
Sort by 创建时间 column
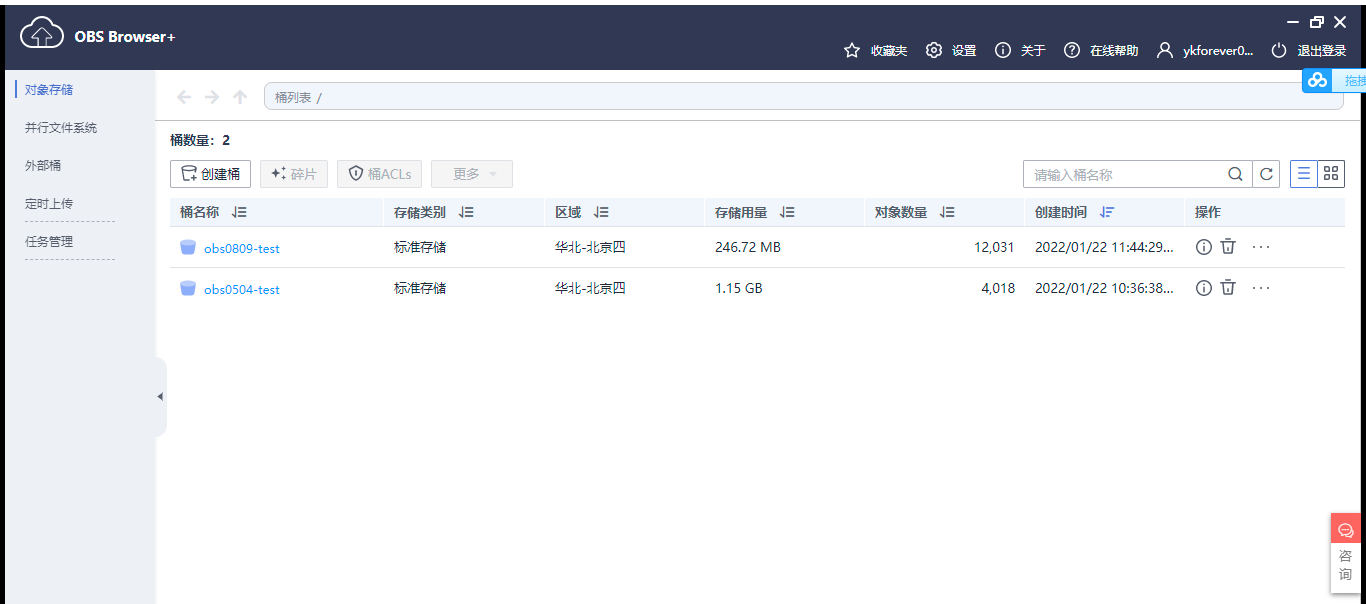click(1107, 212)
